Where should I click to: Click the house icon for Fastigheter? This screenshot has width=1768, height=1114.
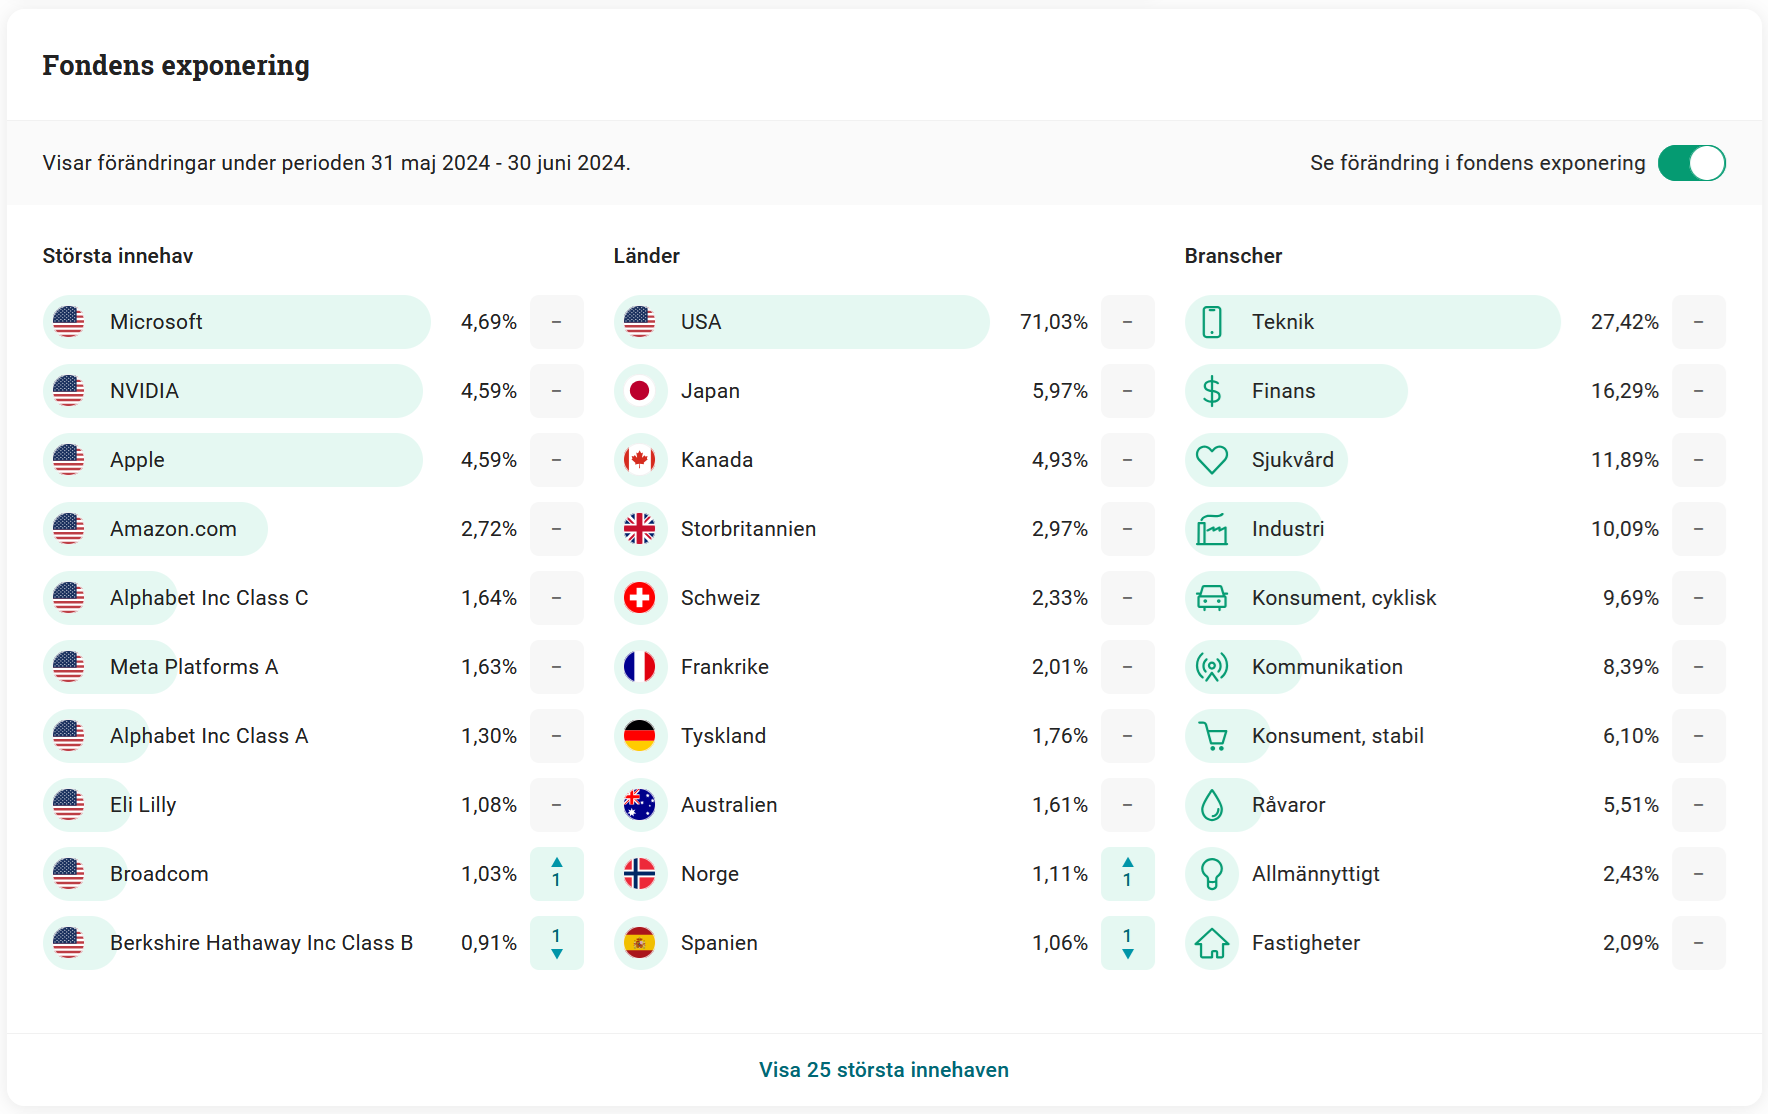(1212, 943)
